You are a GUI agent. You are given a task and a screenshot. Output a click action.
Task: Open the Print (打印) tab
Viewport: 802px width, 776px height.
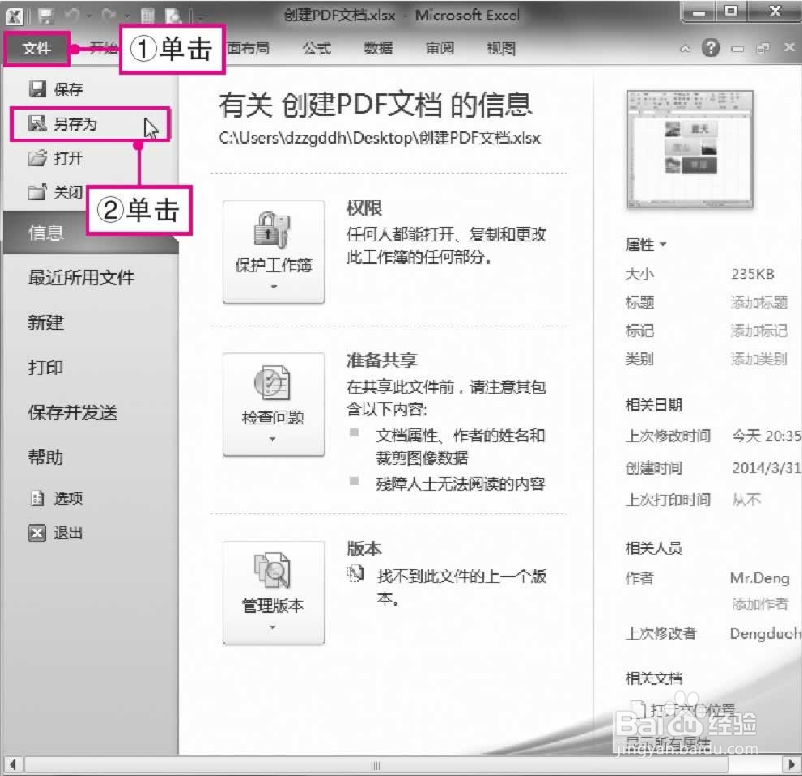click(x=46, y=367)
